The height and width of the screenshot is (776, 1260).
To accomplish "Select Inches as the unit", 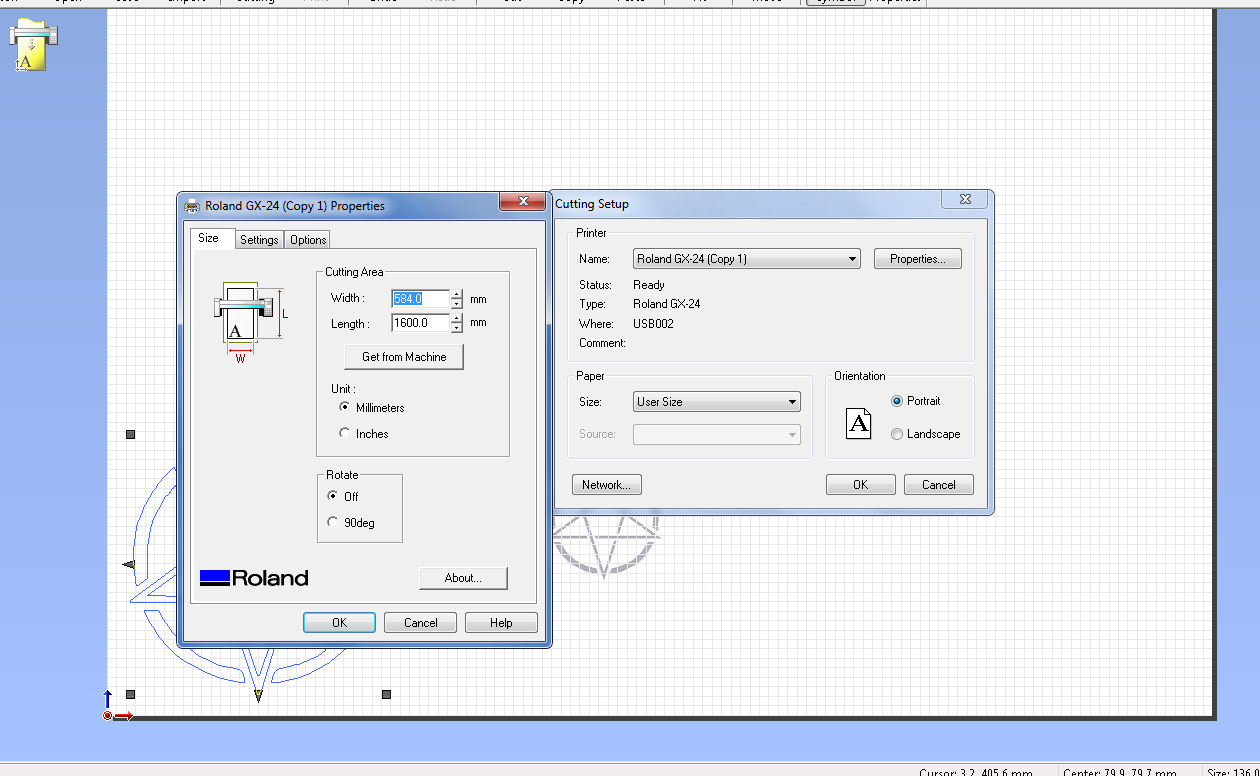I will (345, 434).
